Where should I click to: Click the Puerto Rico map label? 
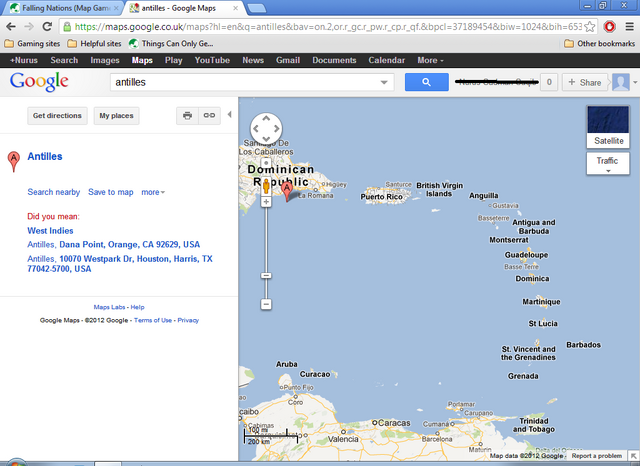click(382, 197)
